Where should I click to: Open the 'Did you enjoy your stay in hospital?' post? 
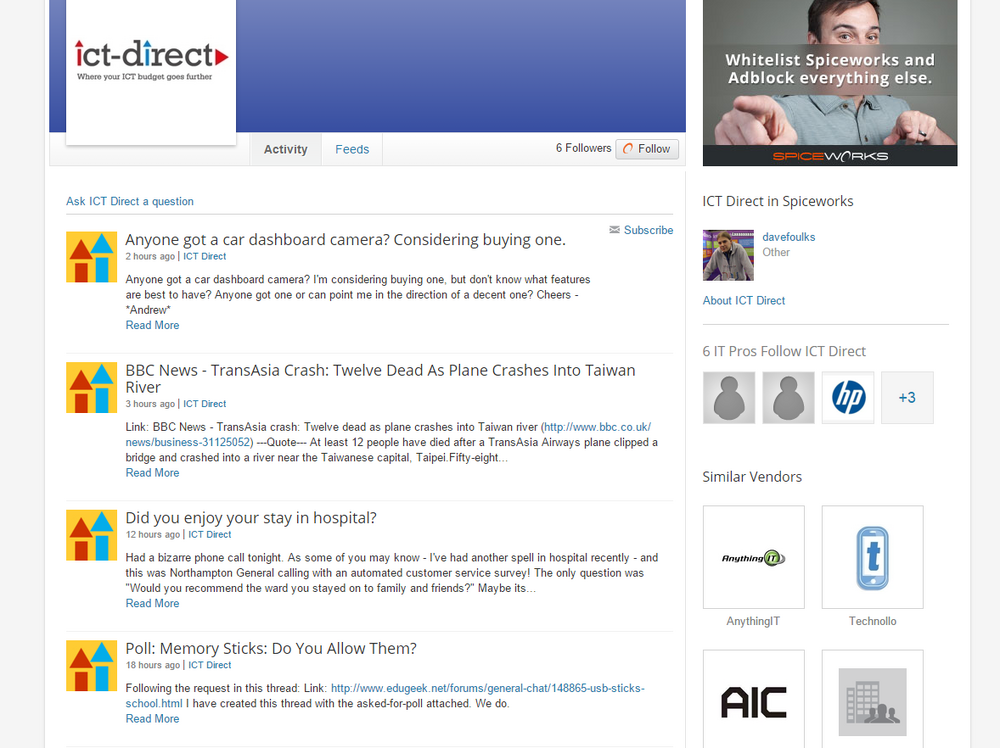251,518
